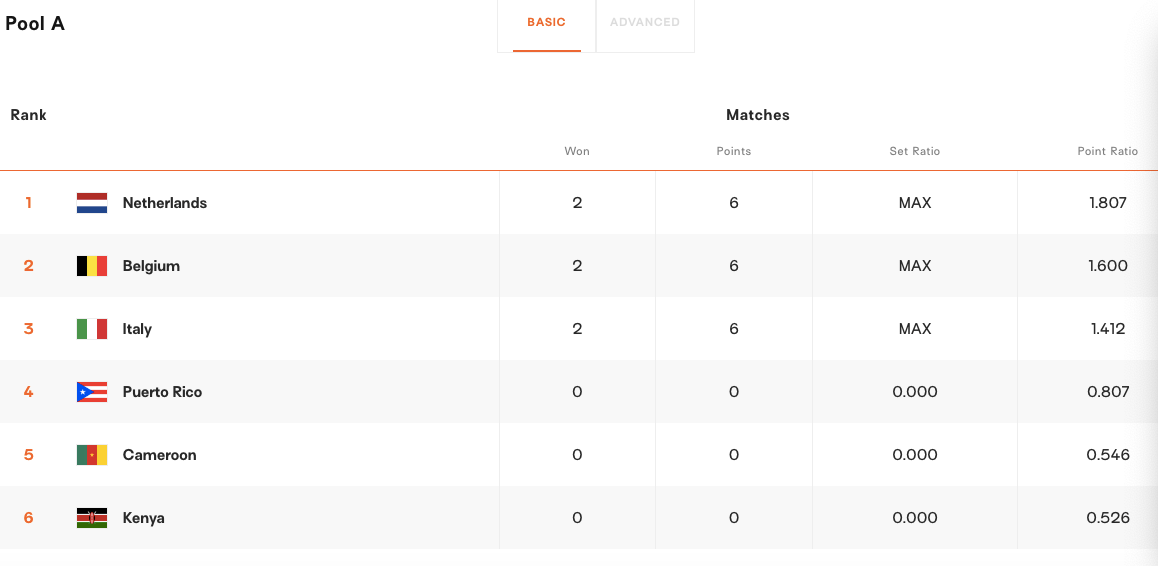This screenshot has width=1158, height=566.
Task: Select the Italy team name
Action: [x=137, y=329]
